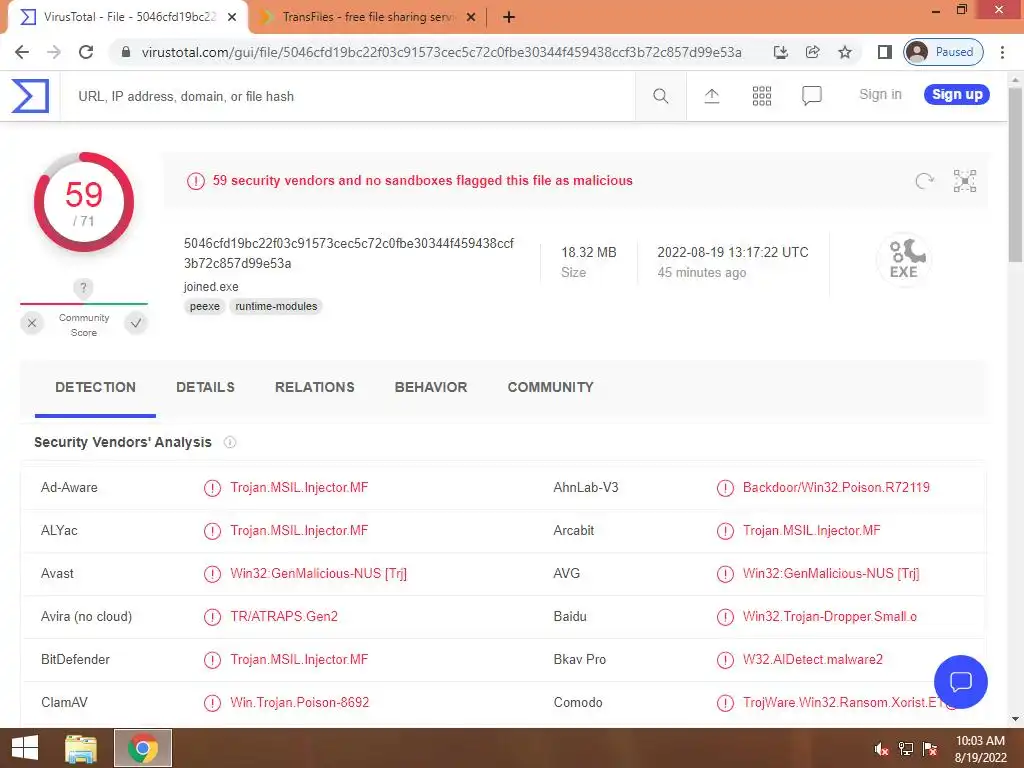Click the browser back arrow
This screenshot has height=768, width=1024.
pos(22,52)
